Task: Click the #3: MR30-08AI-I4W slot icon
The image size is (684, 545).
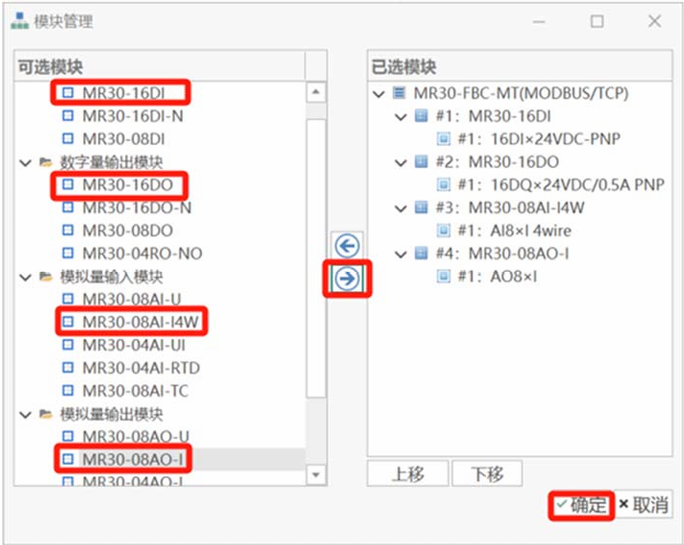Action: coord(421,207)
